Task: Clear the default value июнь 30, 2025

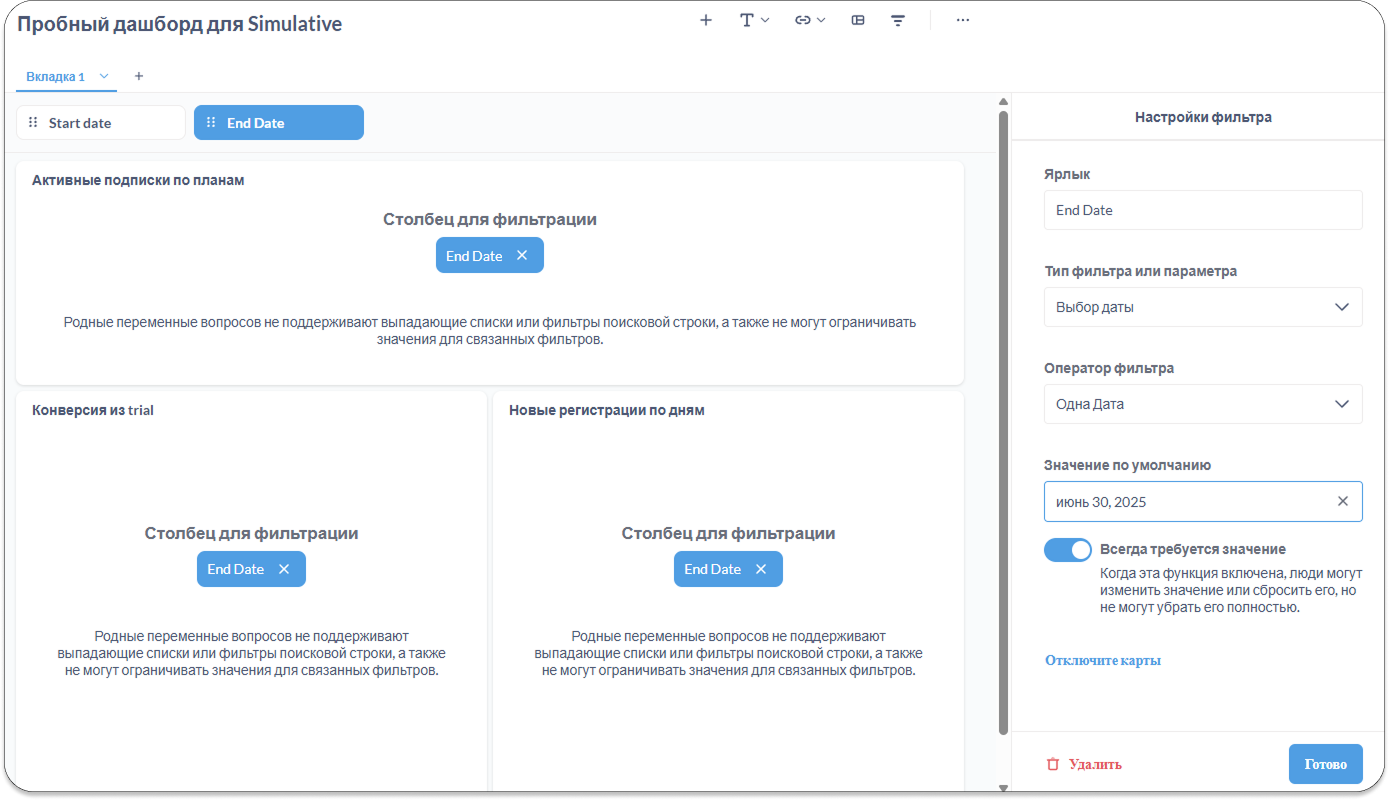Action: 1342,502
